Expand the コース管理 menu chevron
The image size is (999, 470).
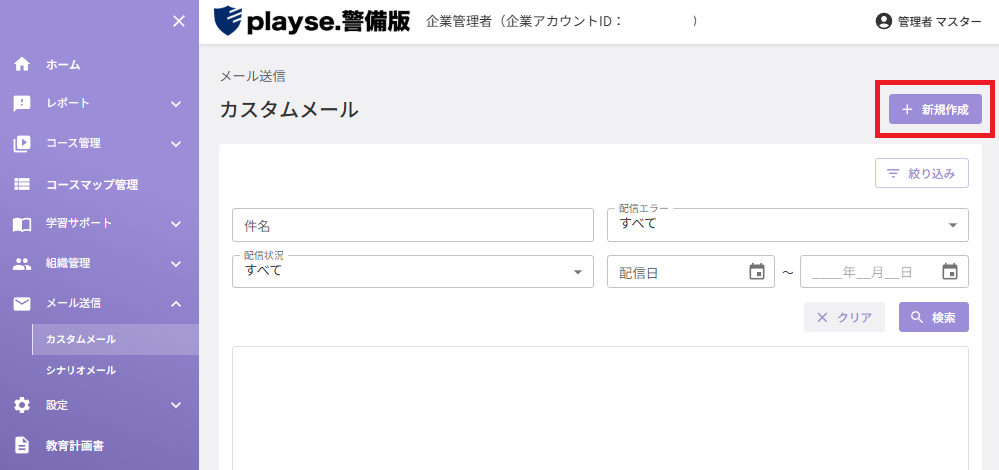(176, 144)
